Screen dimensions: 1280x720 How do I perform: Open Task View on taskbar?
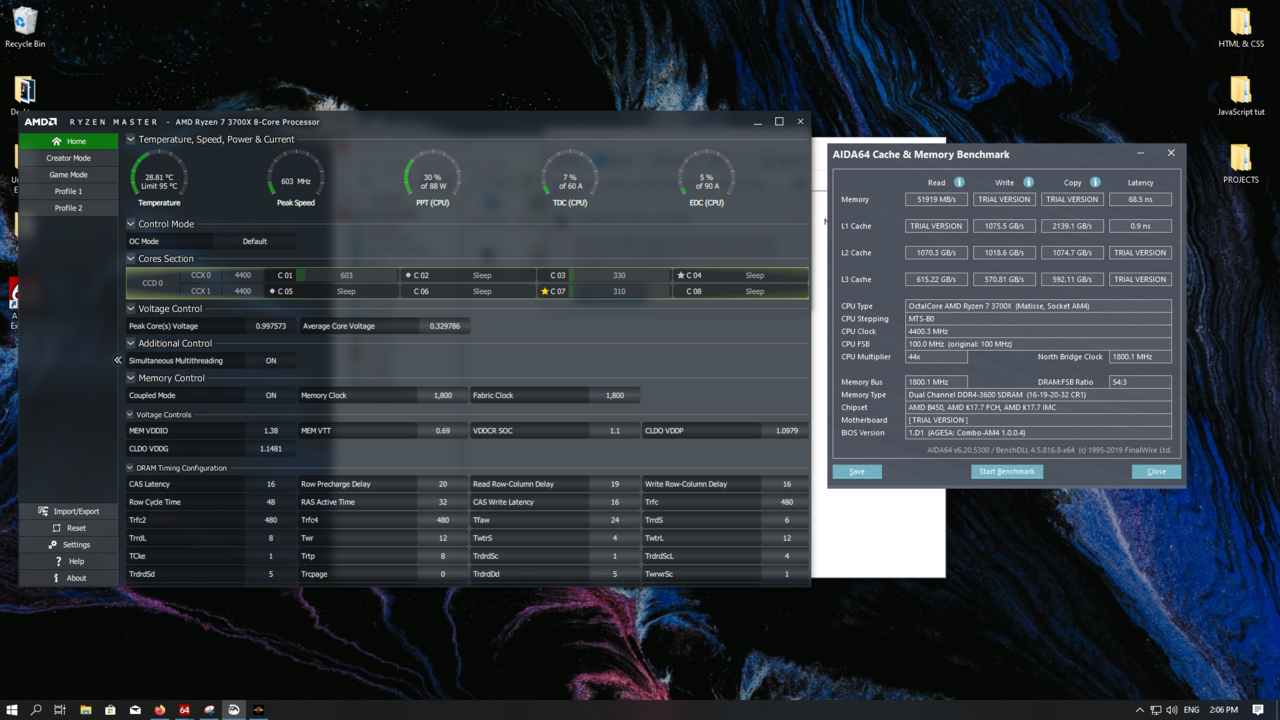(x=60, y=710)
